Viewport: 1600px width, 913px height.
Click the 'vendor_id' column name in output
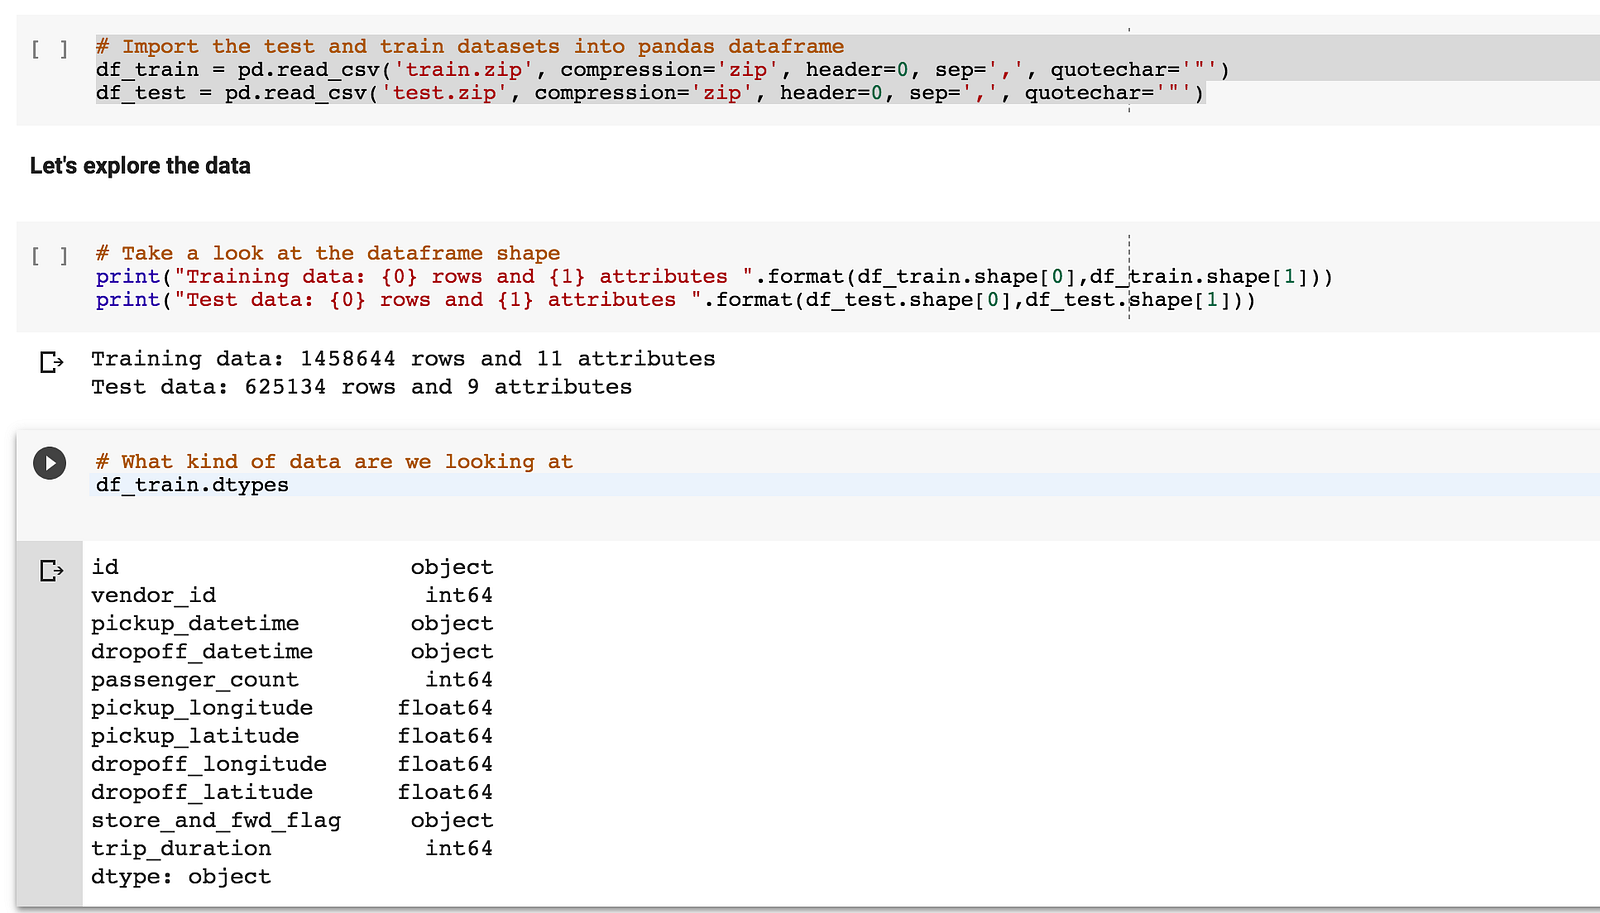click(x=154, y=595)
